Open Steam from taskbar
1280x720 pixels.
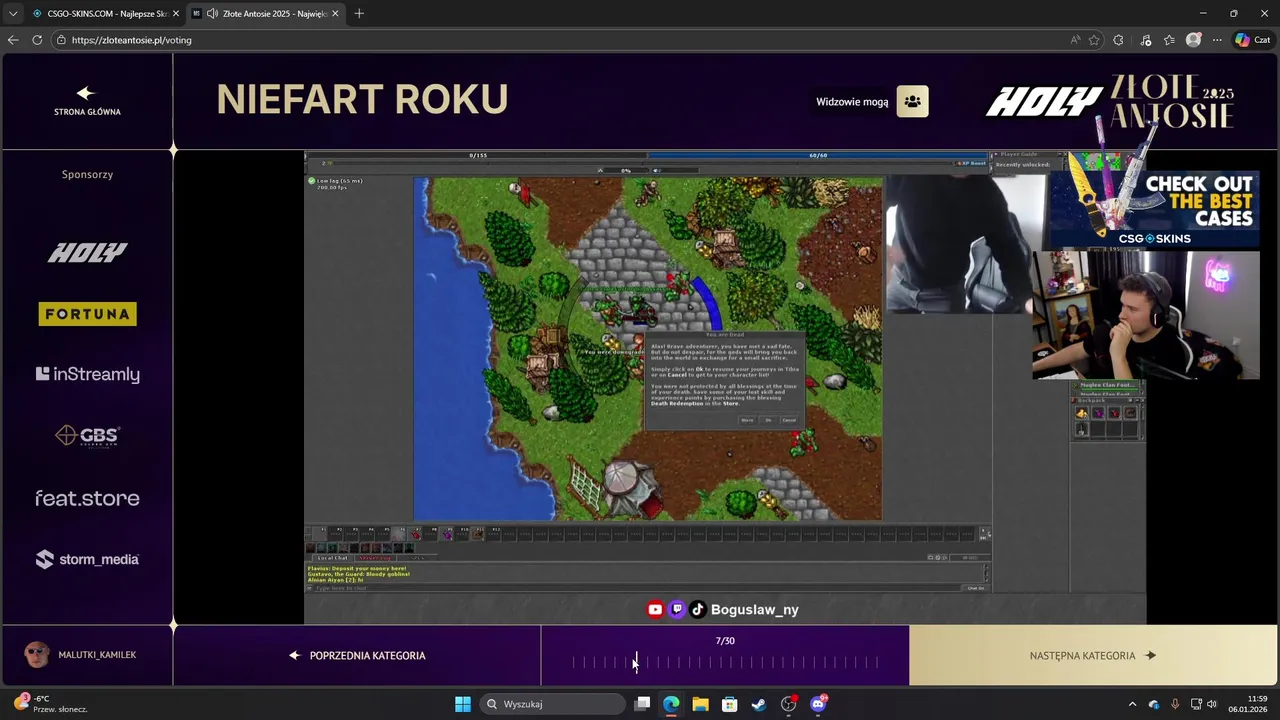tap(759, 704)
